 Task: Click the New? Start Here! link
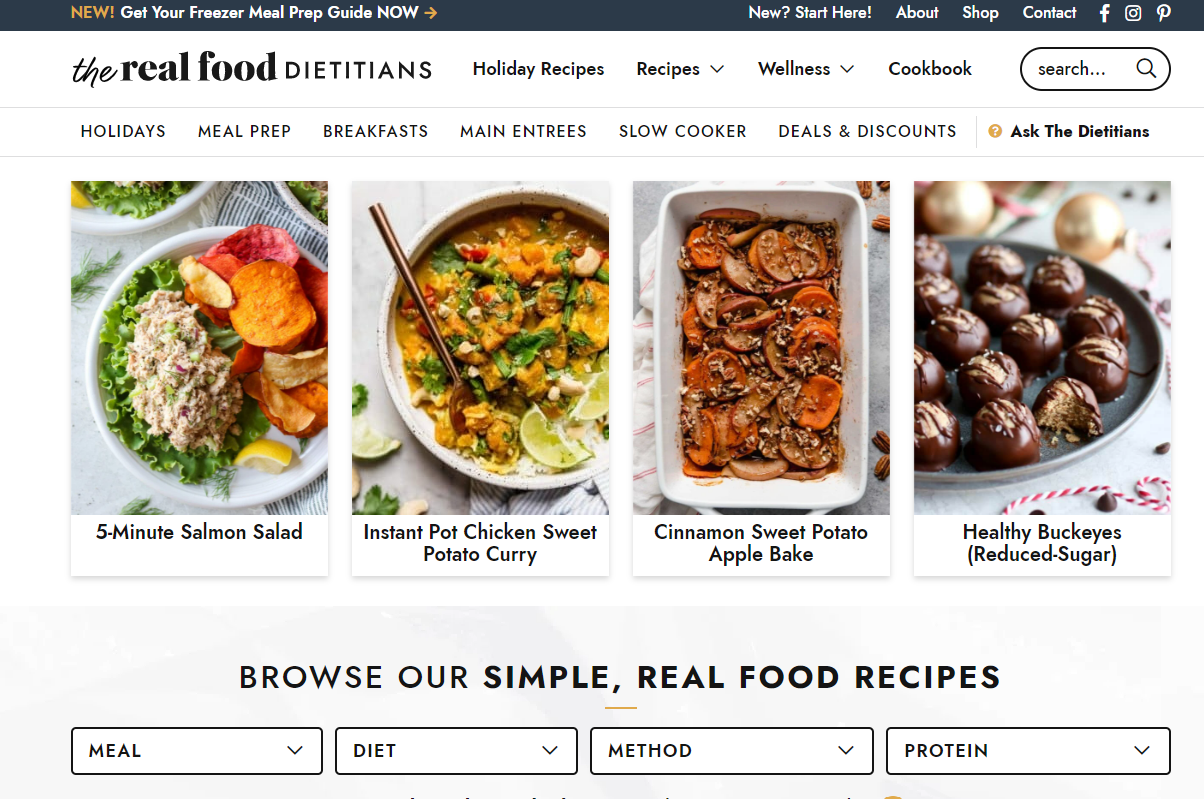pos(810,13)
